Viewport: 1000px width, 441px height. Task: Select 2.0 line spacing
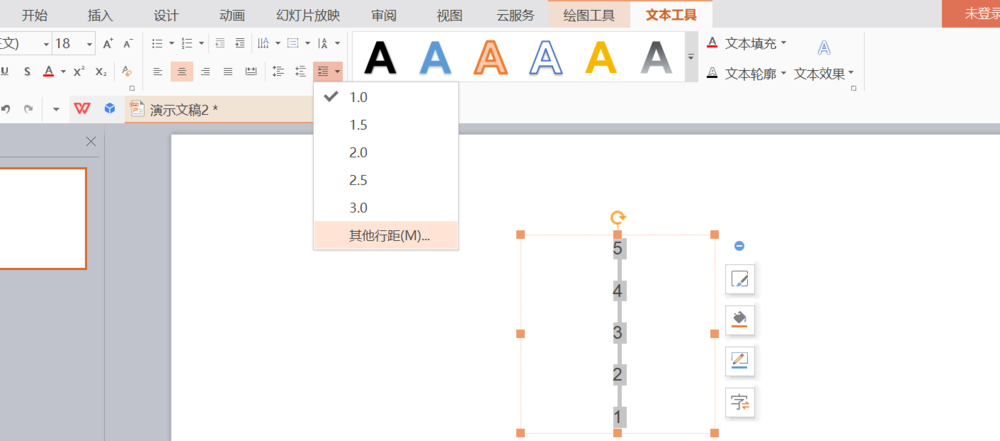[x=386, y=153]
